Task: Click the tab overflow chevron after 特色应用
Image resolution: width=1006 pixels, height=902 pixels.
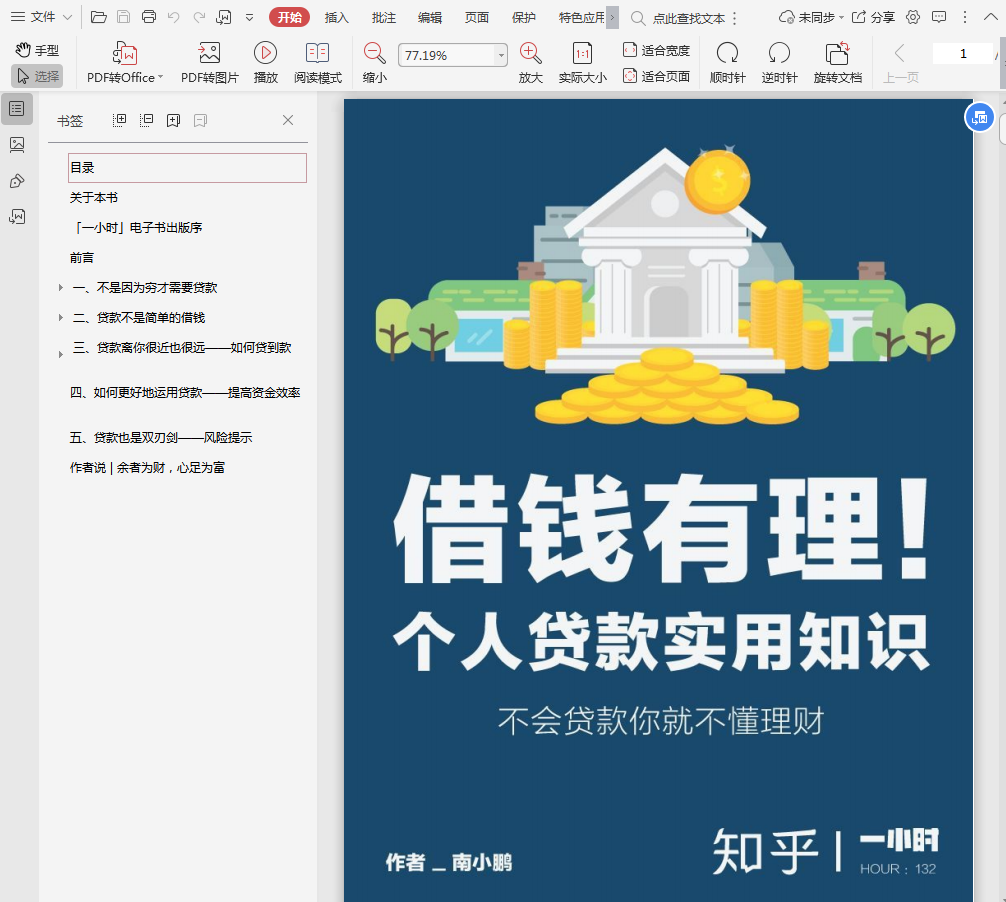Action: (613, 18)
